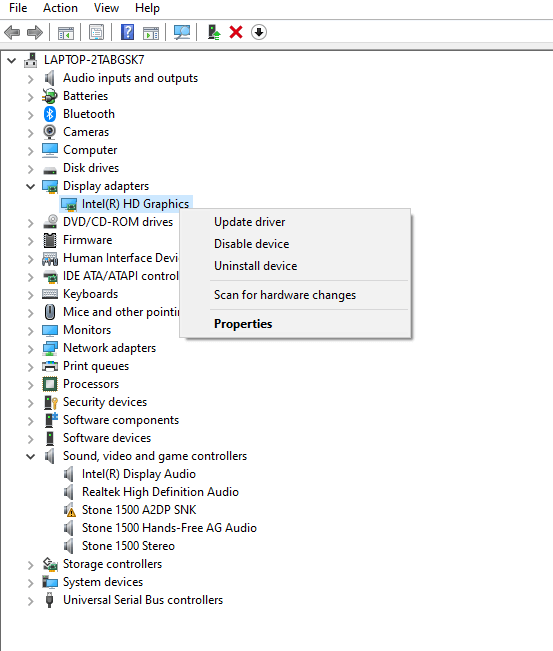Click the Disk drives label
553x651 pixels.
coord(91,168)
